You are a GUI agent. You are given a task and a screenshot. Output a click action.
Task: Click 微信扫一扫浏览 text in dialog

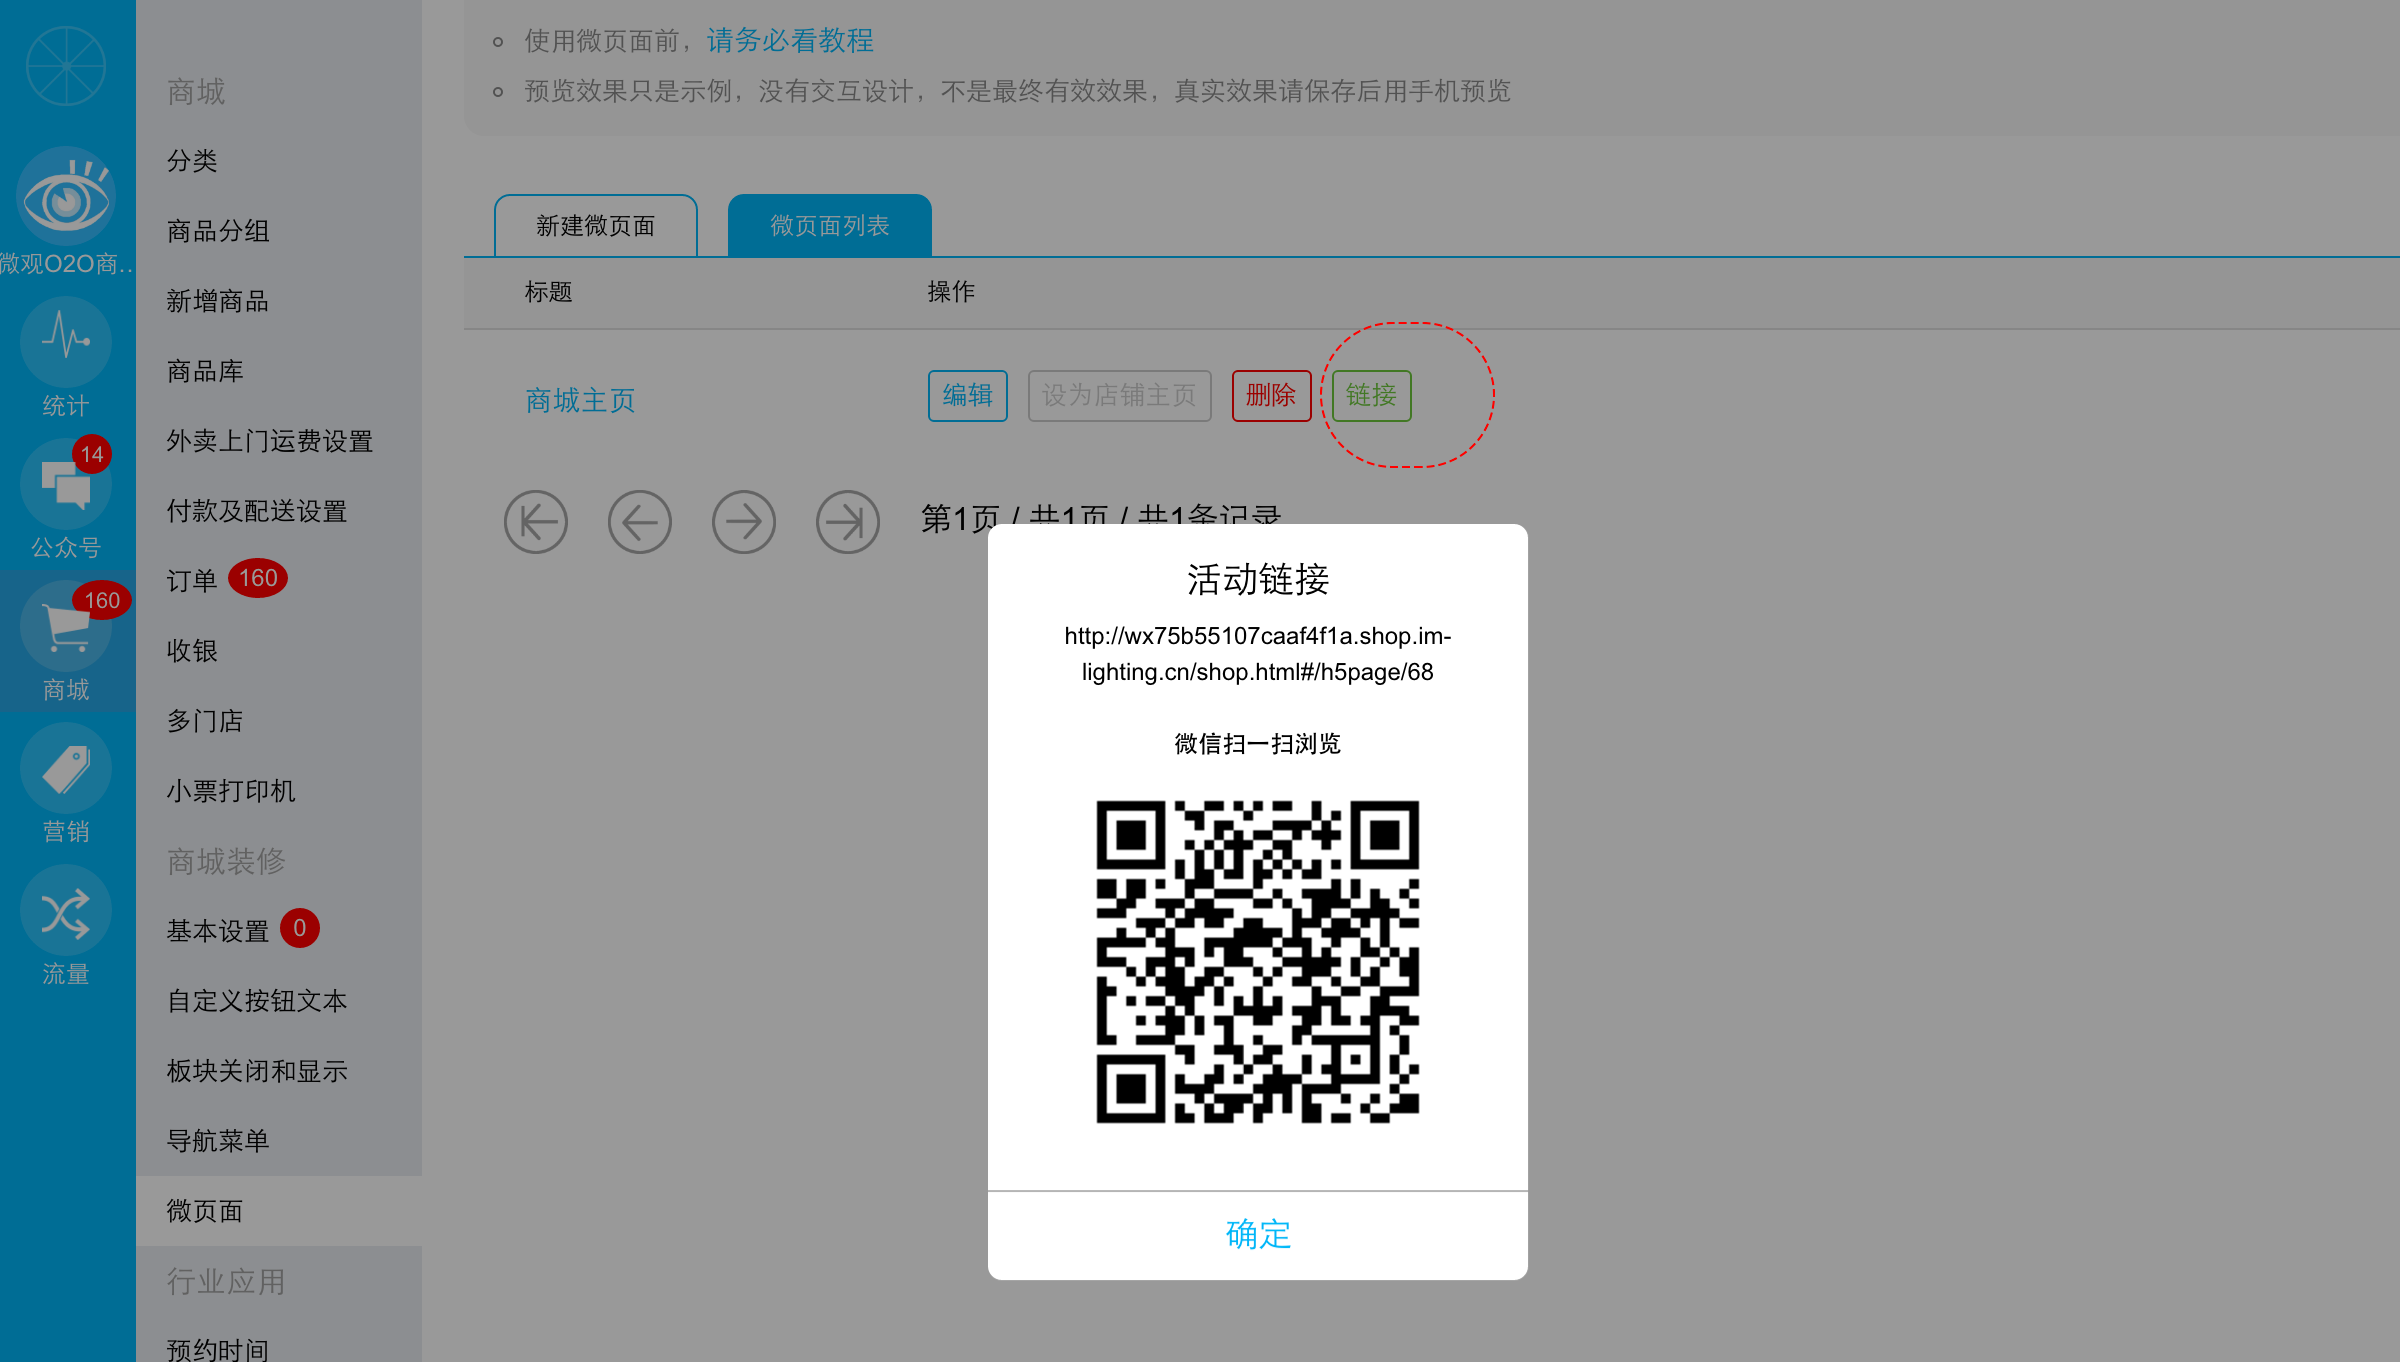[x=1258, y=744]
